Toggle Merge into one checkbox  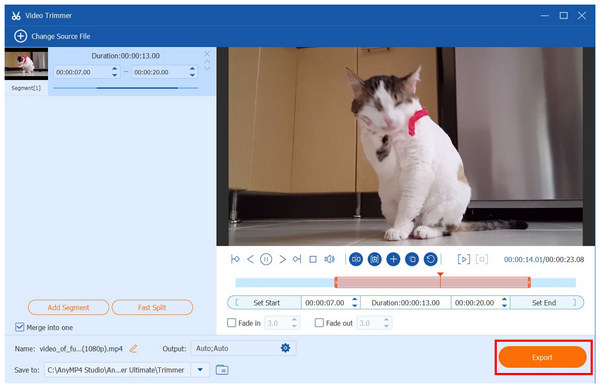tap(20, 327)
